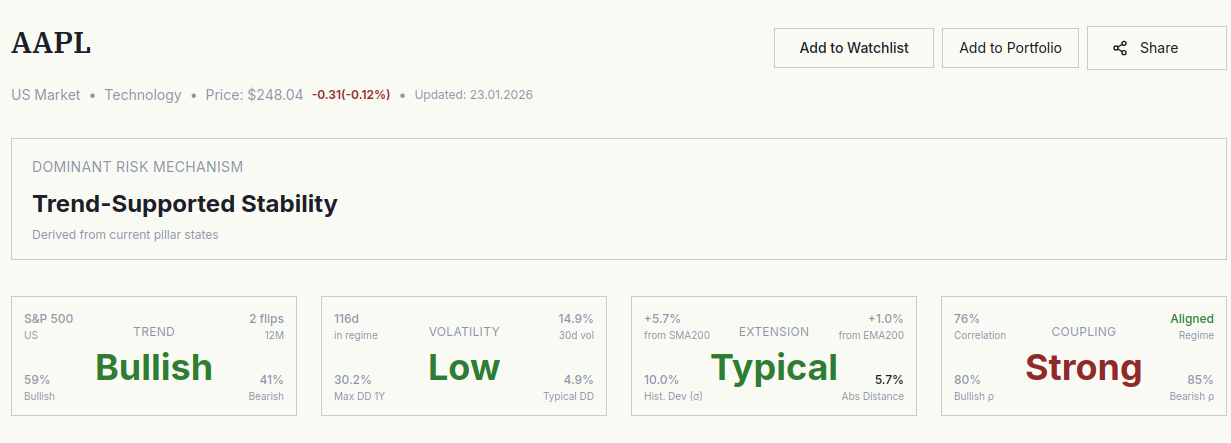The width and height of the screenshot is (1231, 443).
Task: Click the 76% Correlation value
Action: click(x=967, y=319)
